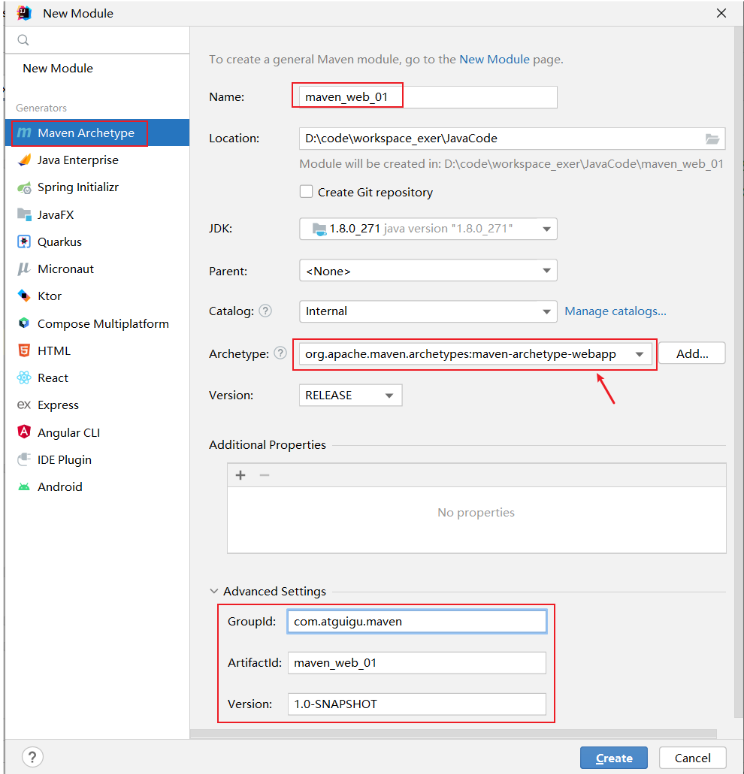Select New Module item in sidebar
The image size is (744, 774).
(x=58, y=68)
